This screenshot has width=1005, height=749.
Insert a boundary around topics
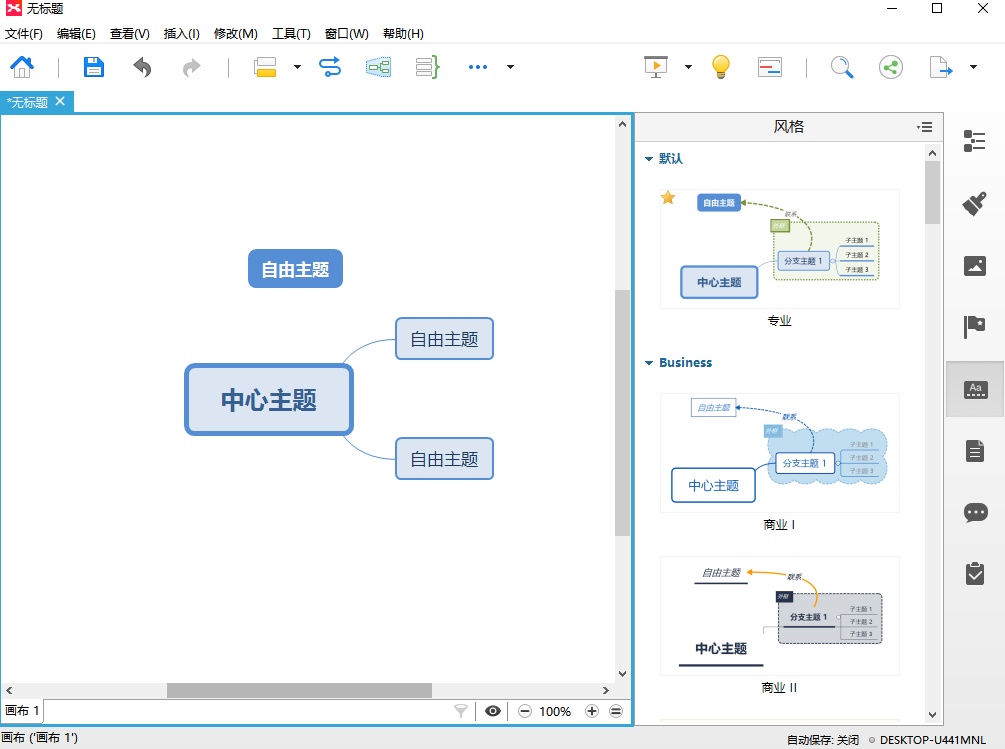[x=378, y=67]
